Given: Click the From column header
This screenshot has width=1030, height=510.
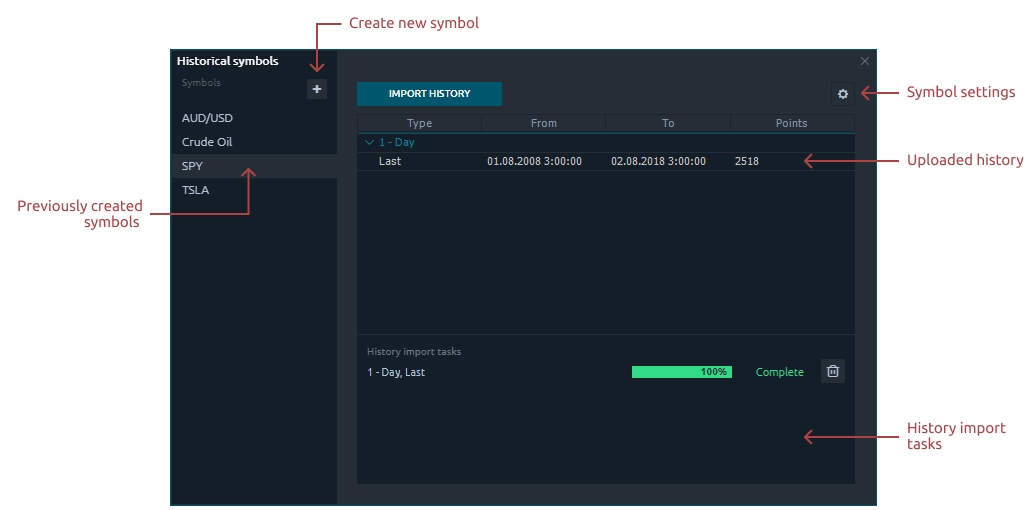Looking at the screenshot, I should tap(544, 123).
